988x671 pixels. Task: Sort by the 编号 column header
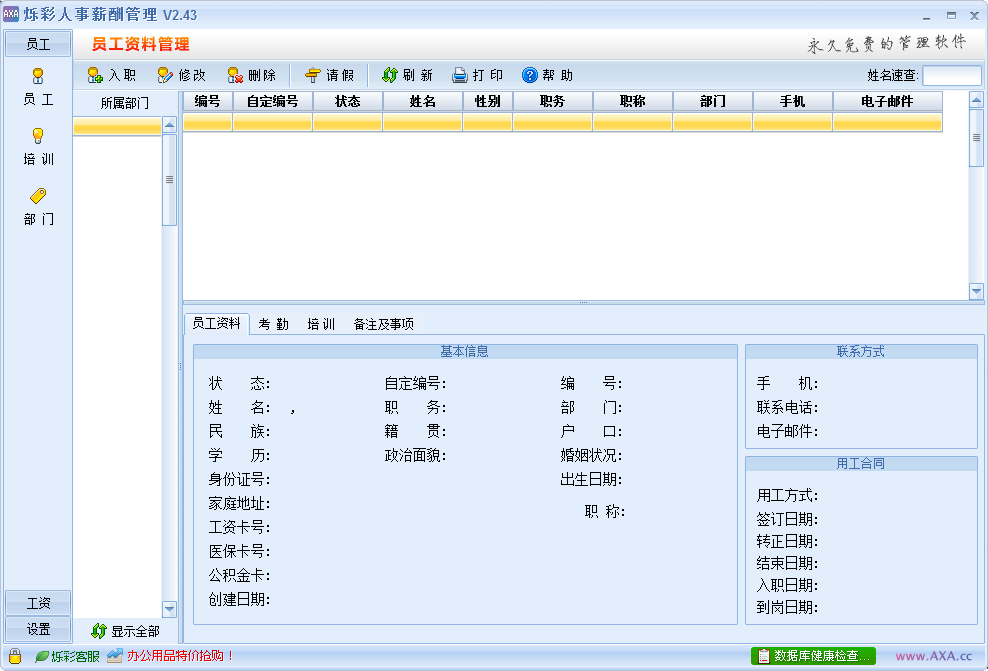207,101
